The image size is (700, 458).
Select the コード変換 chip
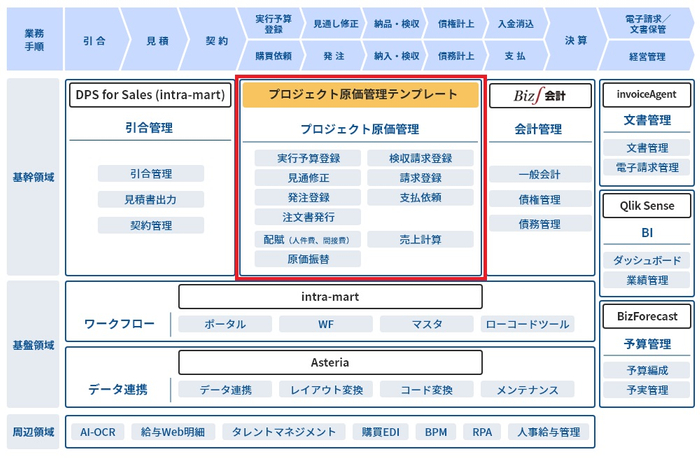pos(427,390)
